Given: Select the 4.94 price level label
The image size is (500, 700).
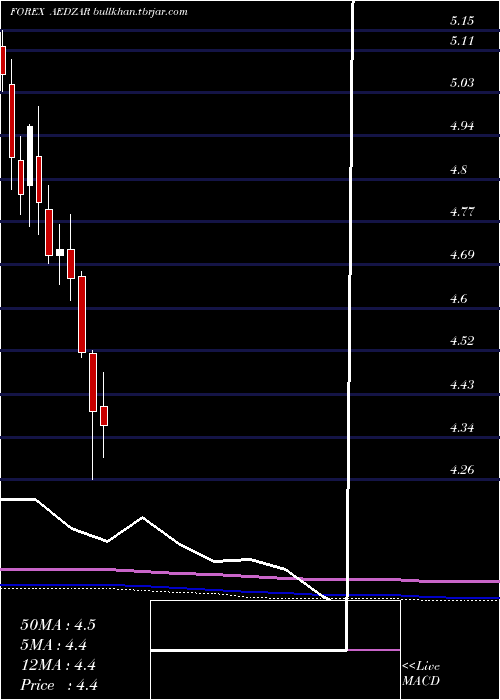Looking at the screenshot, I should point(462,126).
